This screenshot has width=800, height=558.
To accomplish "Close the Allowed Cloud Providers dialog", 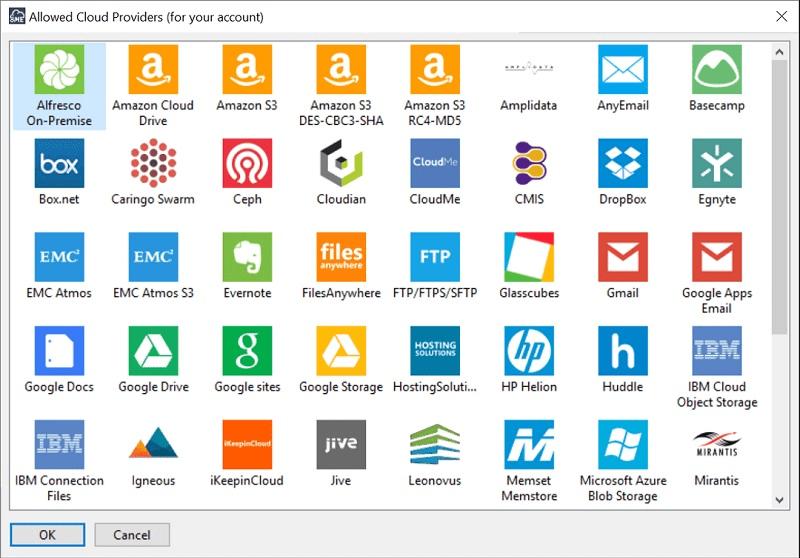I will (781, 16).
